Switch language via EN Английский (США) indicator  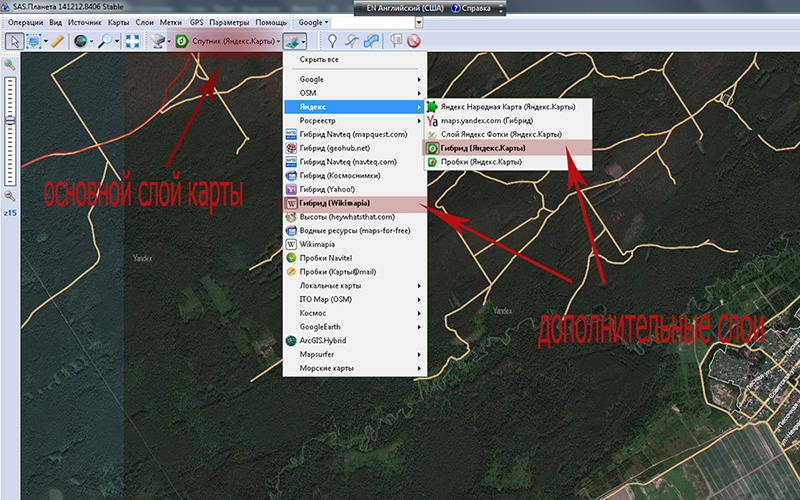pyautogui.click(x=405, y=8)
